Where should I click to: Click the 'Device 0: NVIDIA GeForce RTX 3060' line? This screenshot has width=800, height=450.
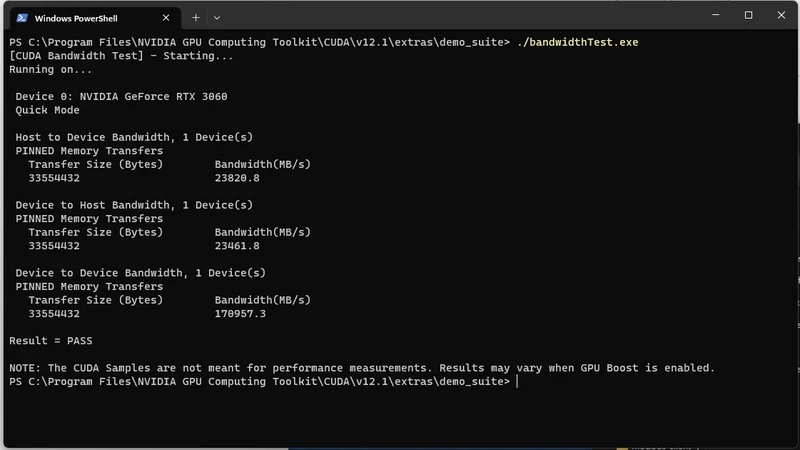tap(121, 96)
